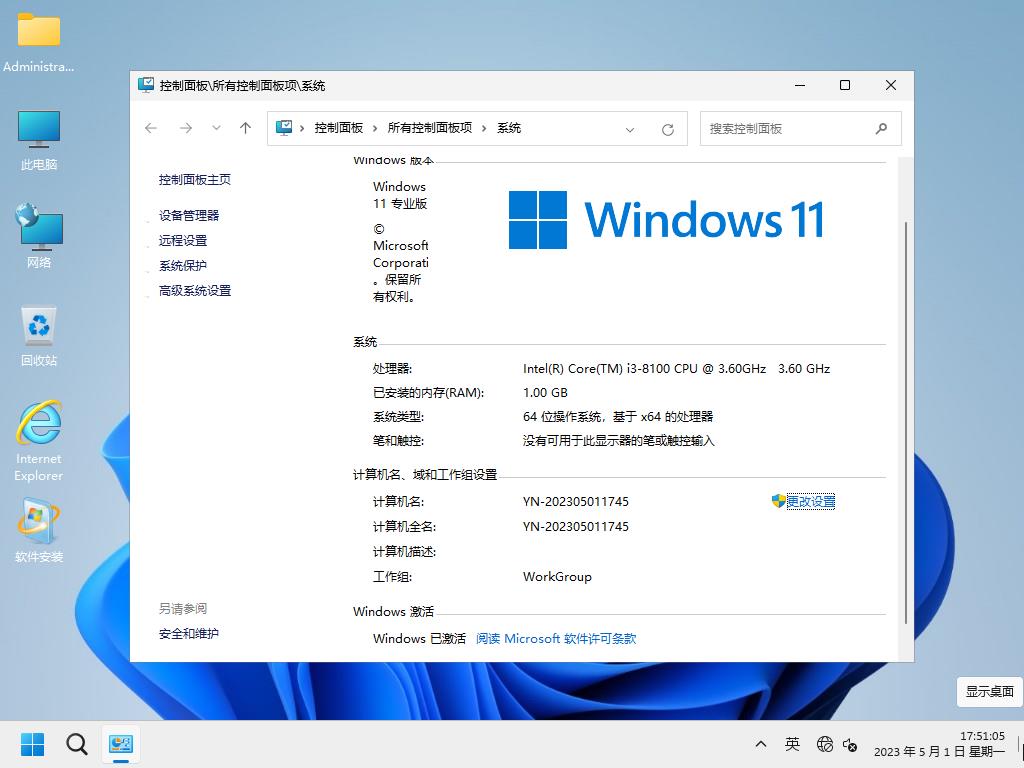1024x768 pixels.
Task: Click the Back navigation arrow
Action: coord(151,128)
